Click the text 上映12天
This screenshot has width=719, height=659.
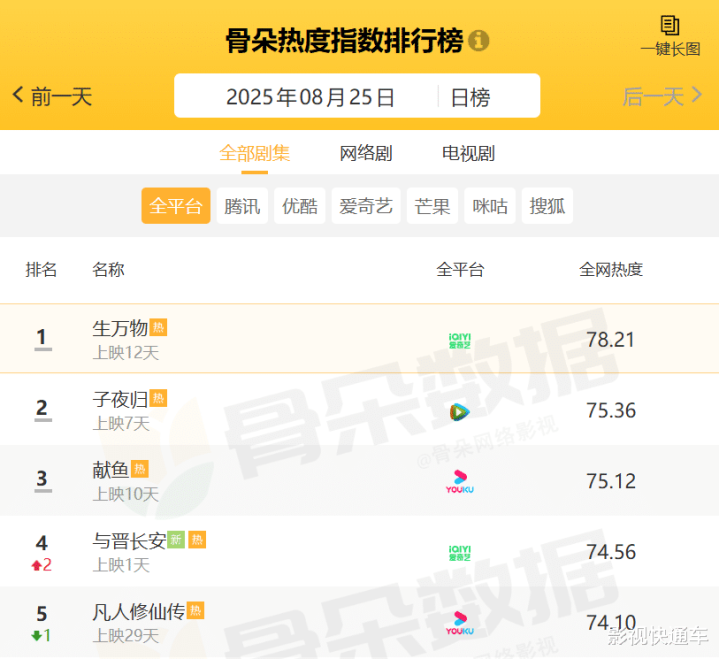click(126, 353)
